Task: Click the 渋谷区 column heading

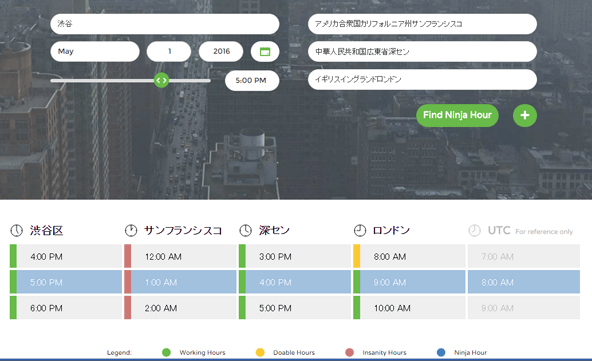Action: pos(46,230)
